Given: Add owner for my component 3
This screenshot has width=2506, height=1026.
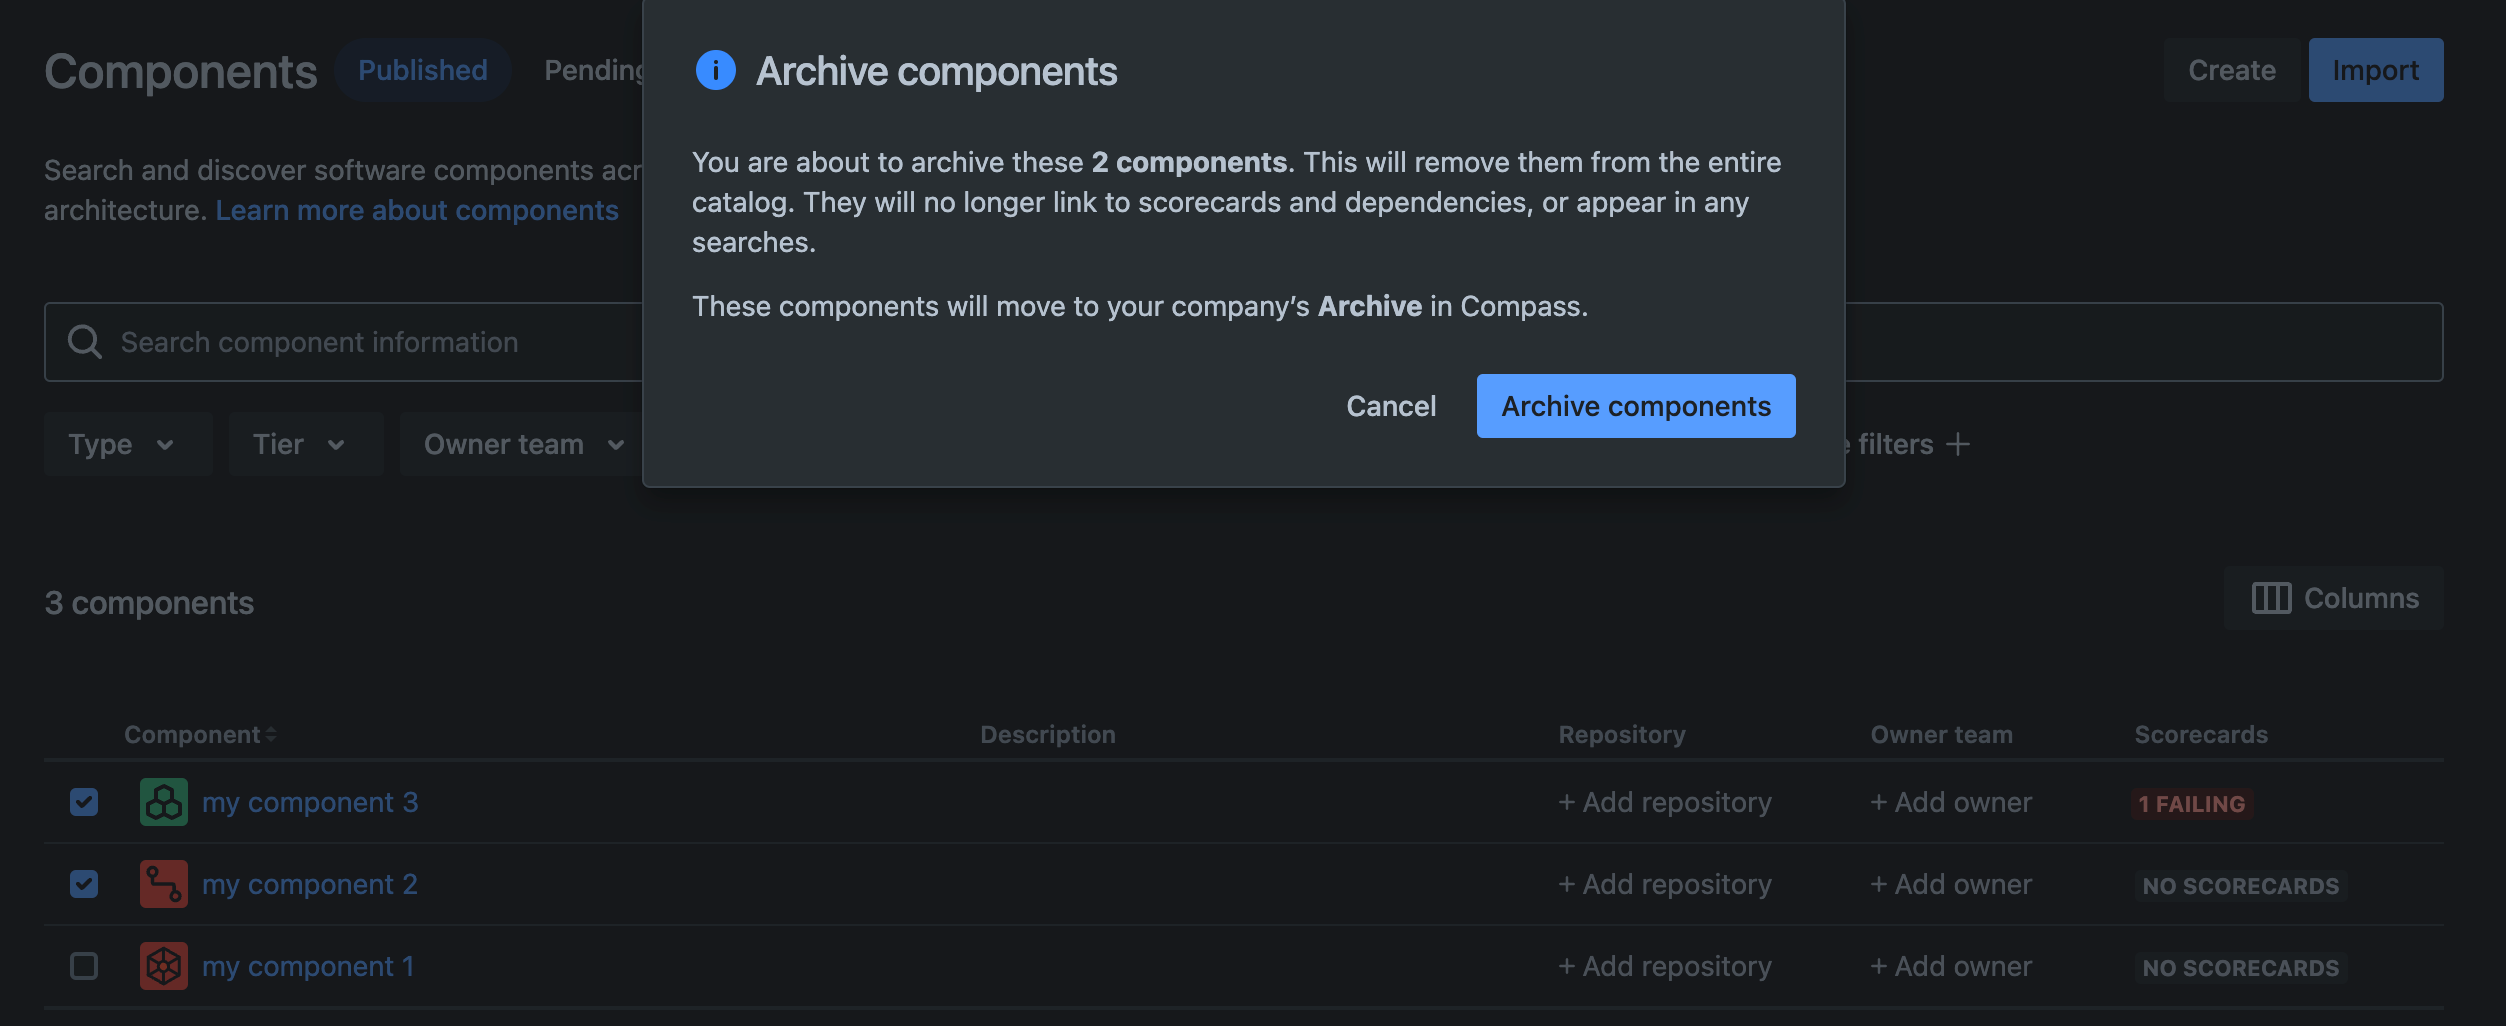Looking at the screenshot, I should pyautogui.click(x=1951, y=802).
